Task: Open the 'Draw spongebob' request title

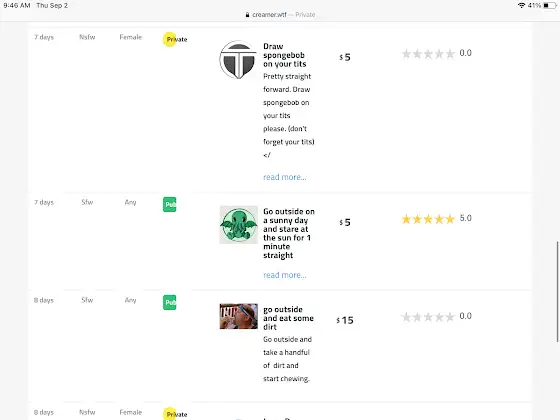Action: (x=285, y=55)
